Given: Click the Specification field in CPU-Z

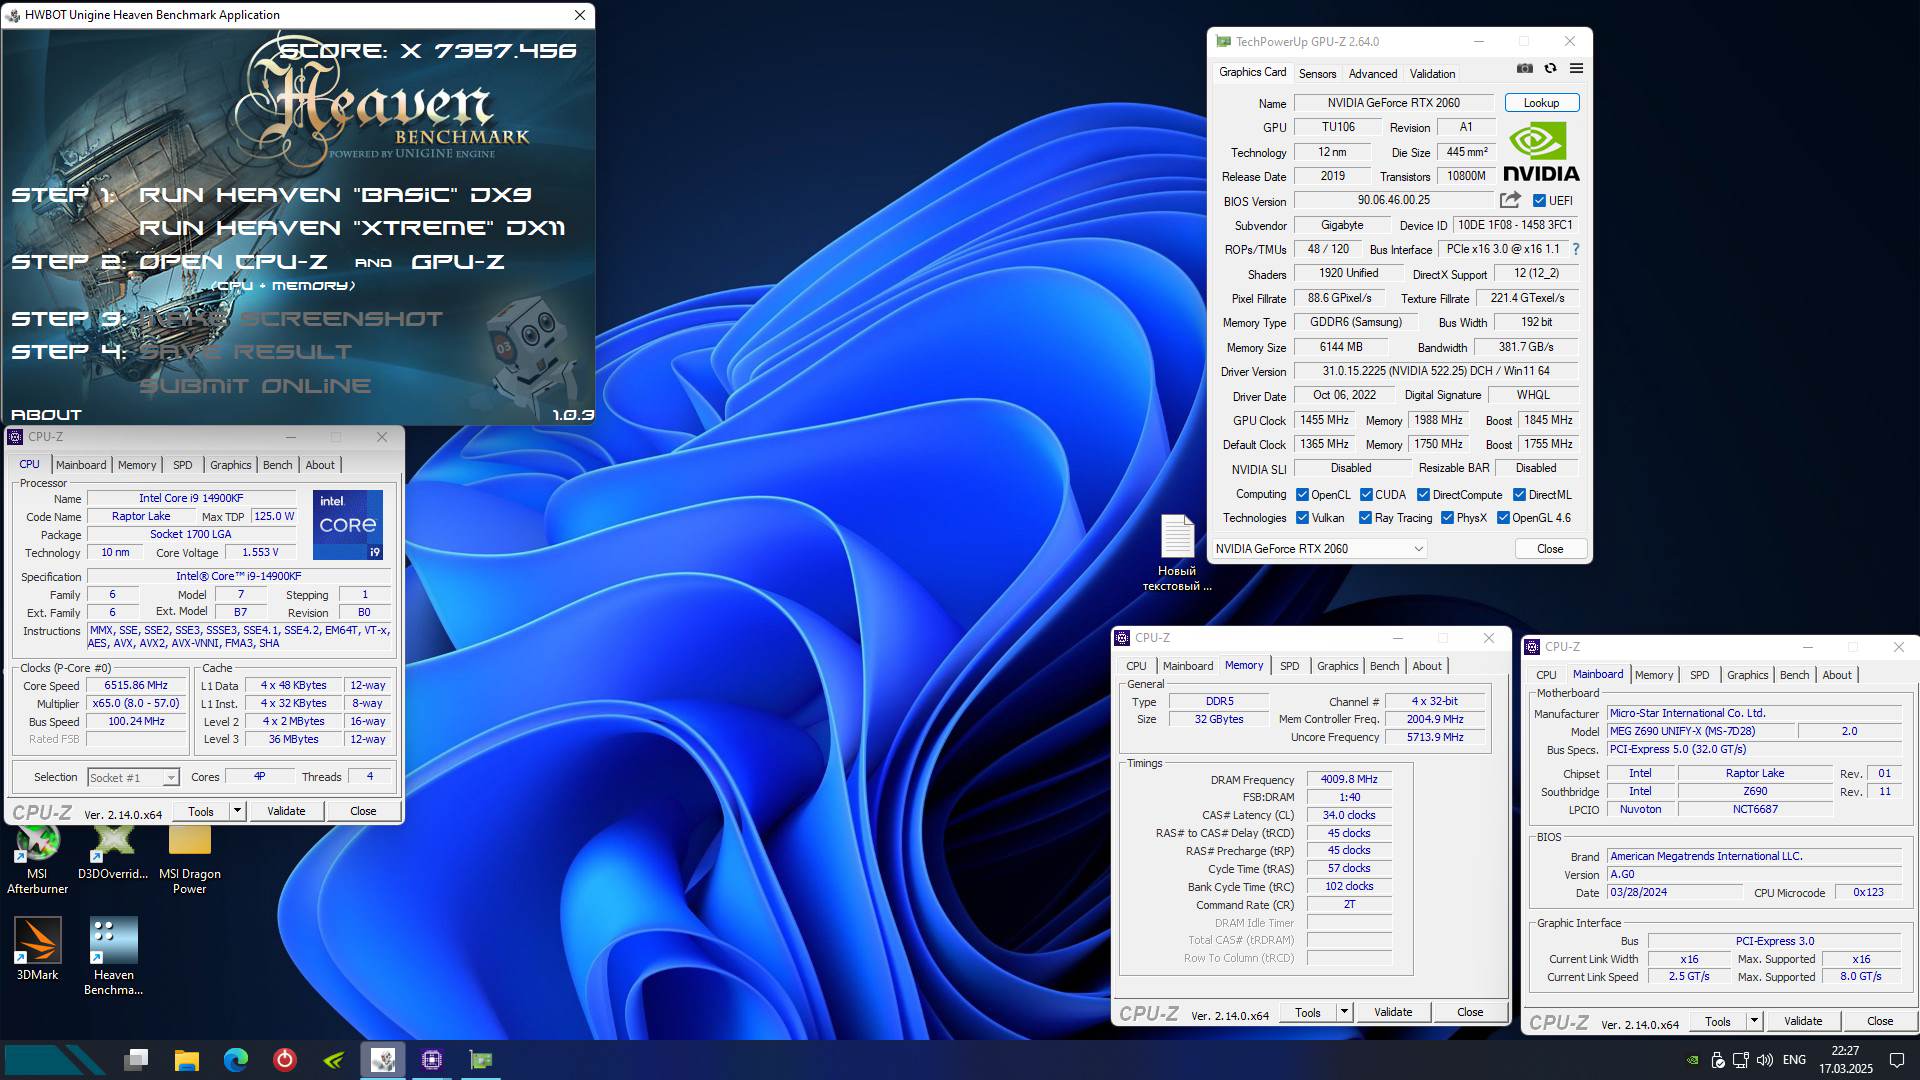Looking at the screenshot, I should coord(238,577).
